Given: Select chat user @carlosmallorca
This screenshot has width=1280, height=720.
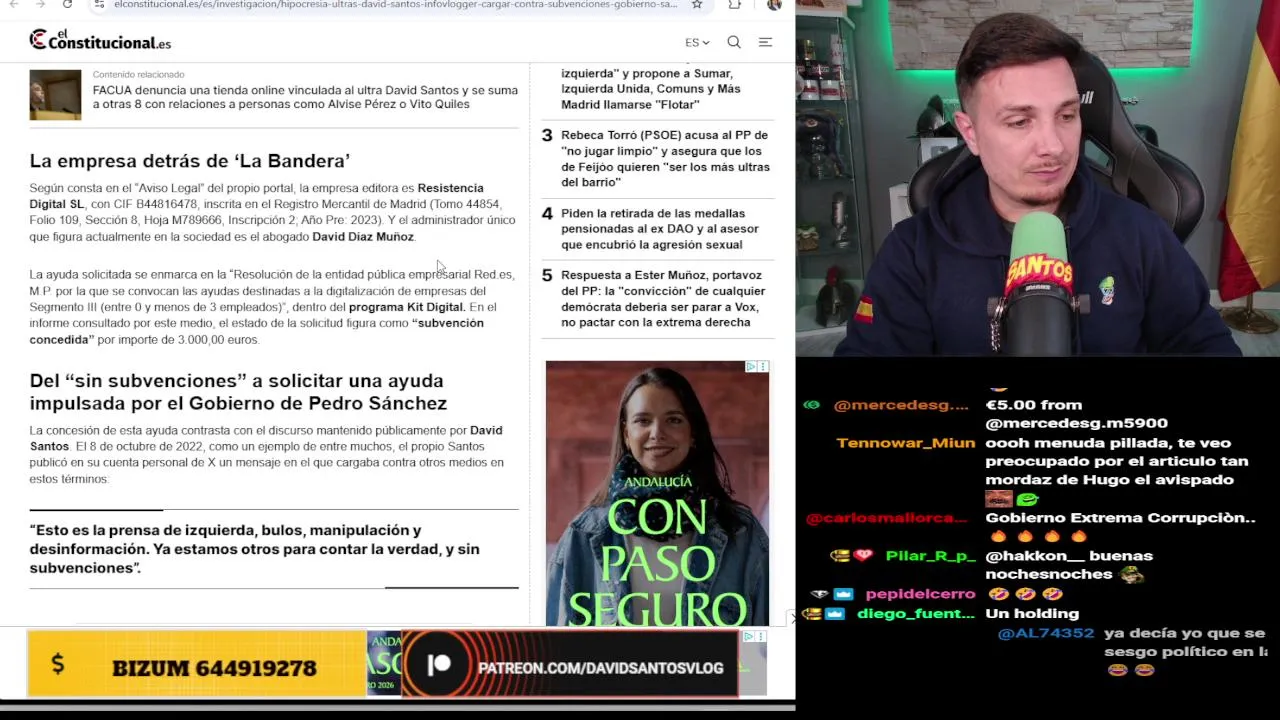Looking at the screenshot, I should (x=886, y=518).
